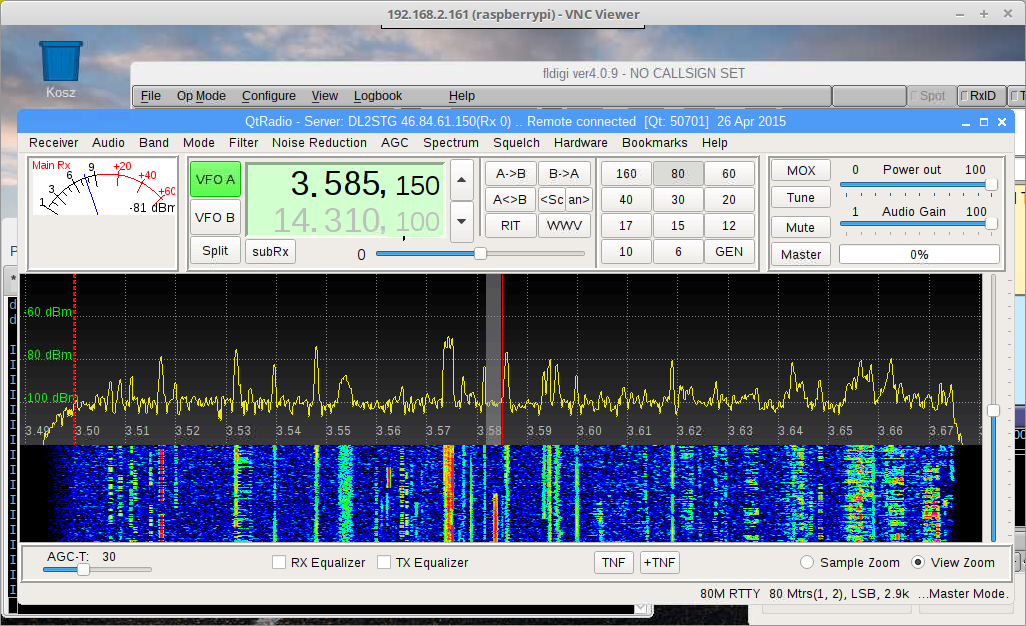
Task: Select the 40 meter band button
Action: click(x=626, y=200)
